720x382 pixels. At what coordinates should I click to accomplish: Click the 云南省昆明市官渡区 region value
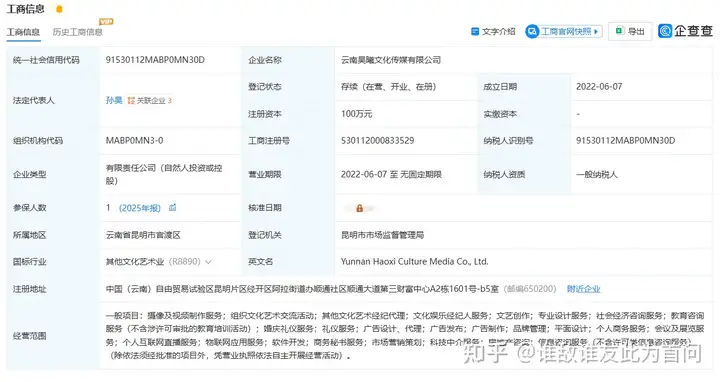(143, 235)
